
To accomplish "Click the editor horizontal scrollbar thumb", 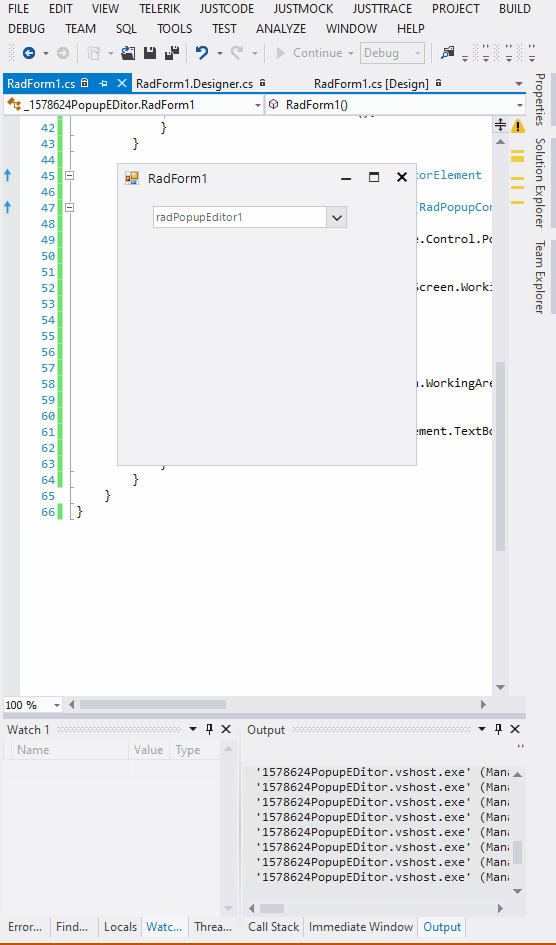I will (x=153, y=704).
